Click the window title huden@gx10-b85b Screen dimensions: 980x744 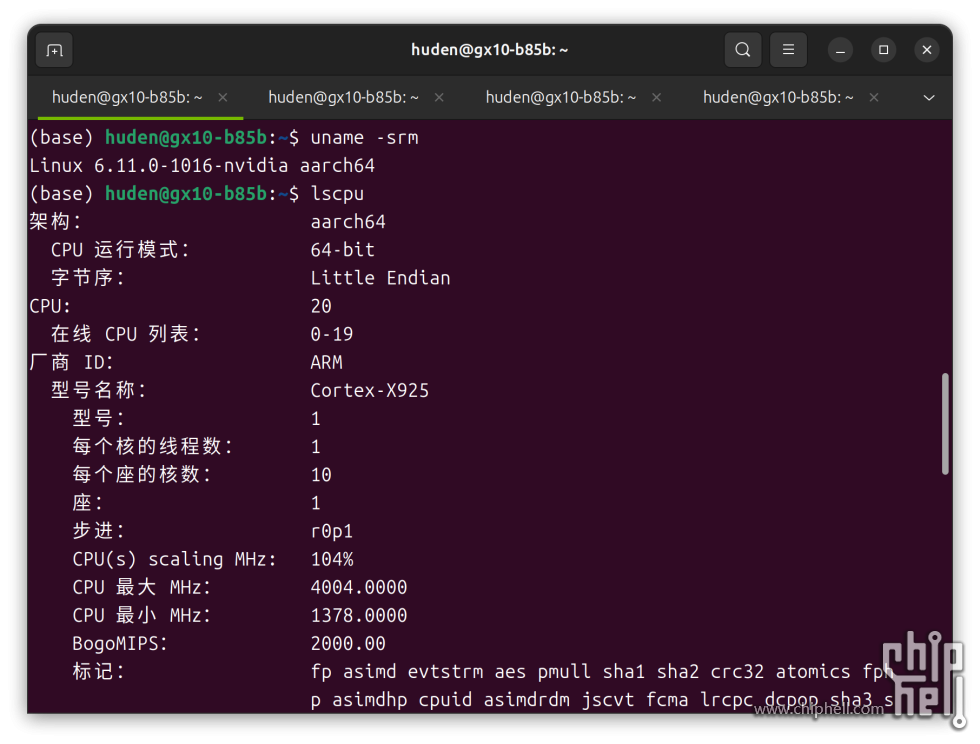pos(489,50)
